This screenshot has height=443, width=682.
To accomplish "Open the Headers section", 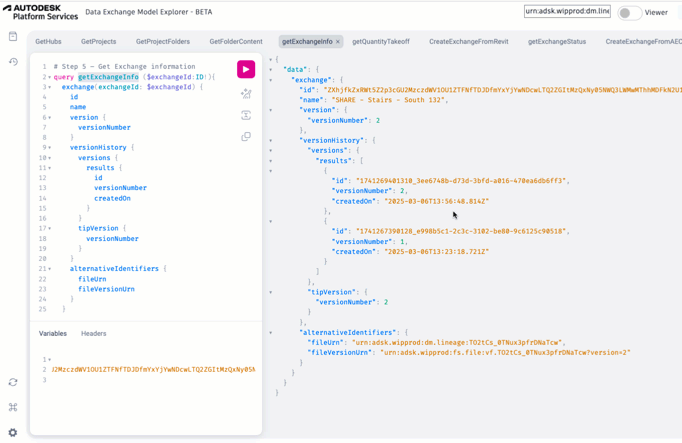I will tap(94, 333).
